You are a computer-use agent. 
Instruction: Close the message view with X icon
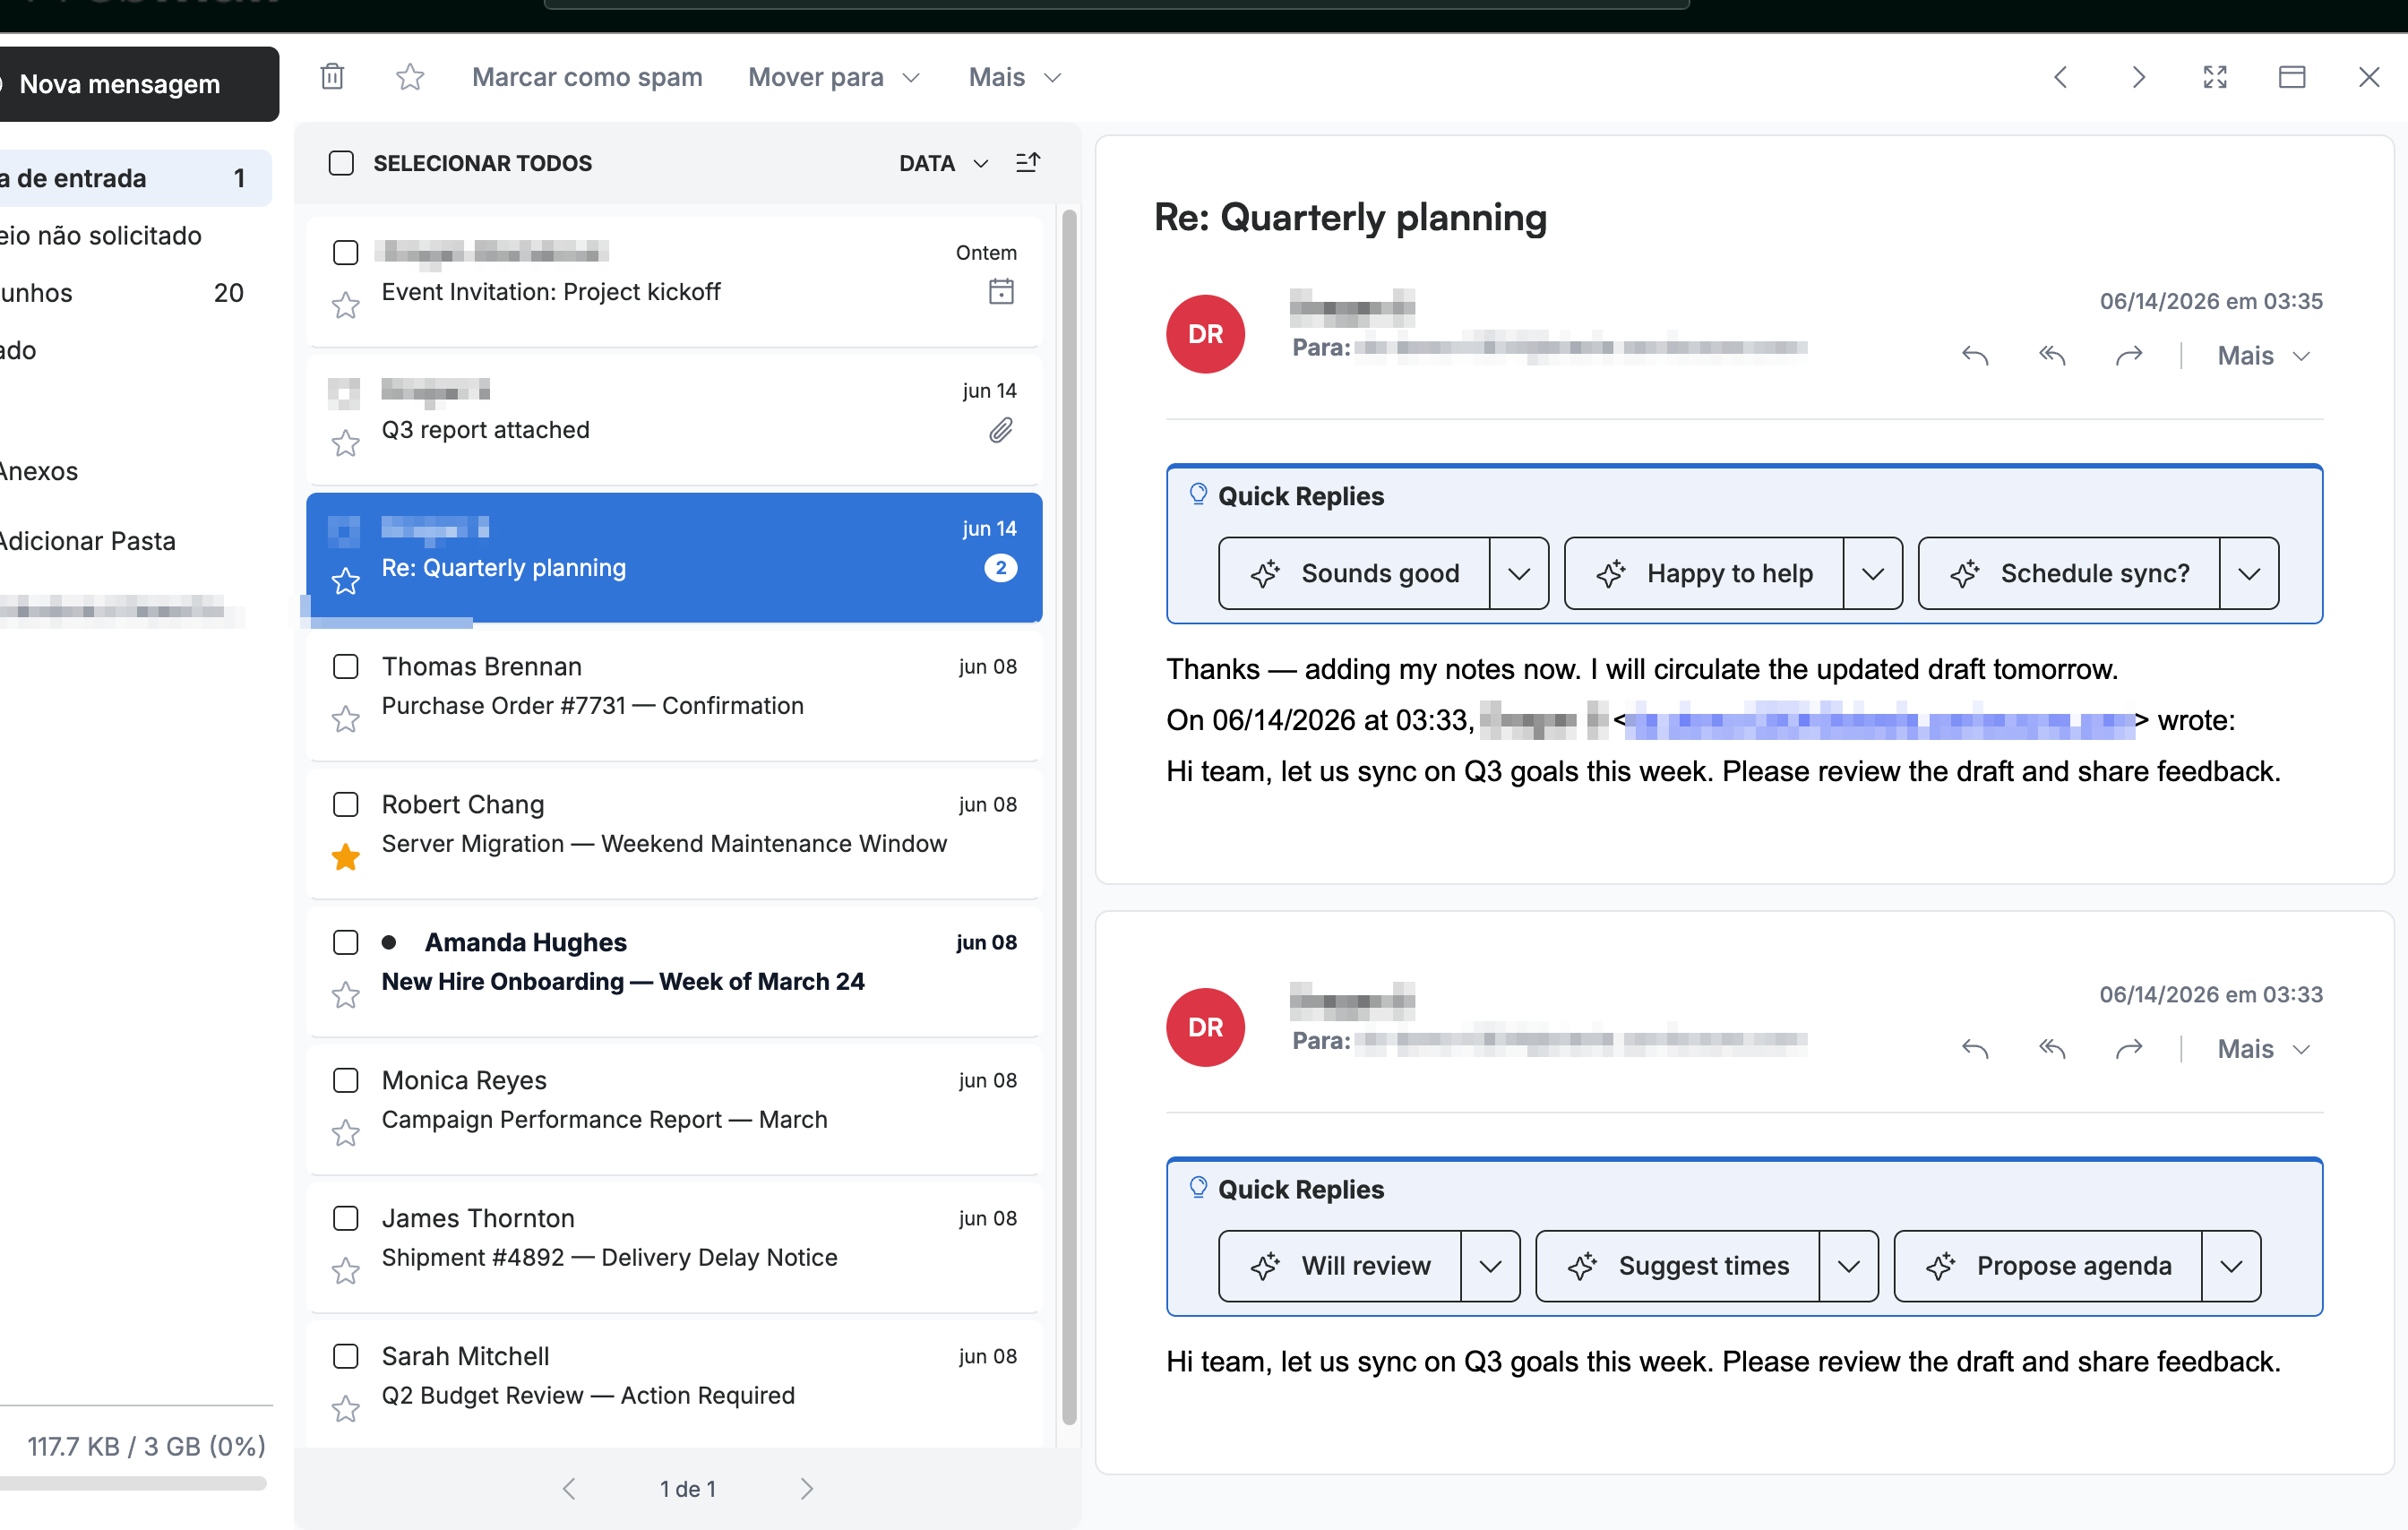tap(2369, 77)
